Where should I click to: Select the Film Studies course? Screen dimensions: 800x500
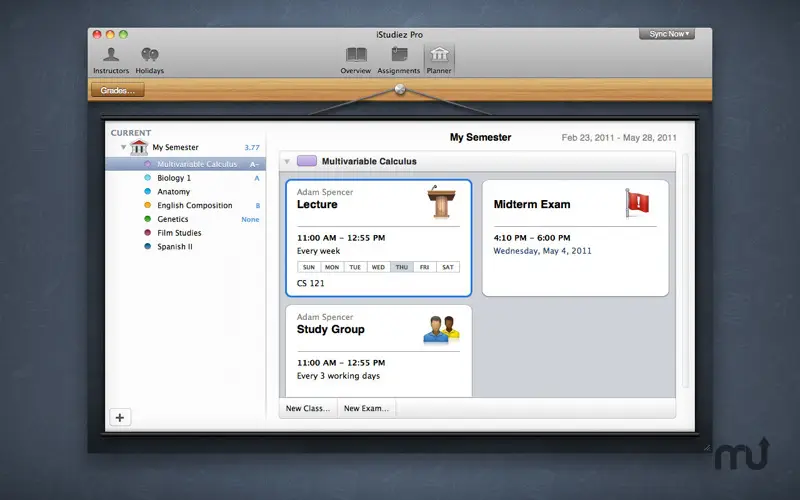(x=185, y=233)
